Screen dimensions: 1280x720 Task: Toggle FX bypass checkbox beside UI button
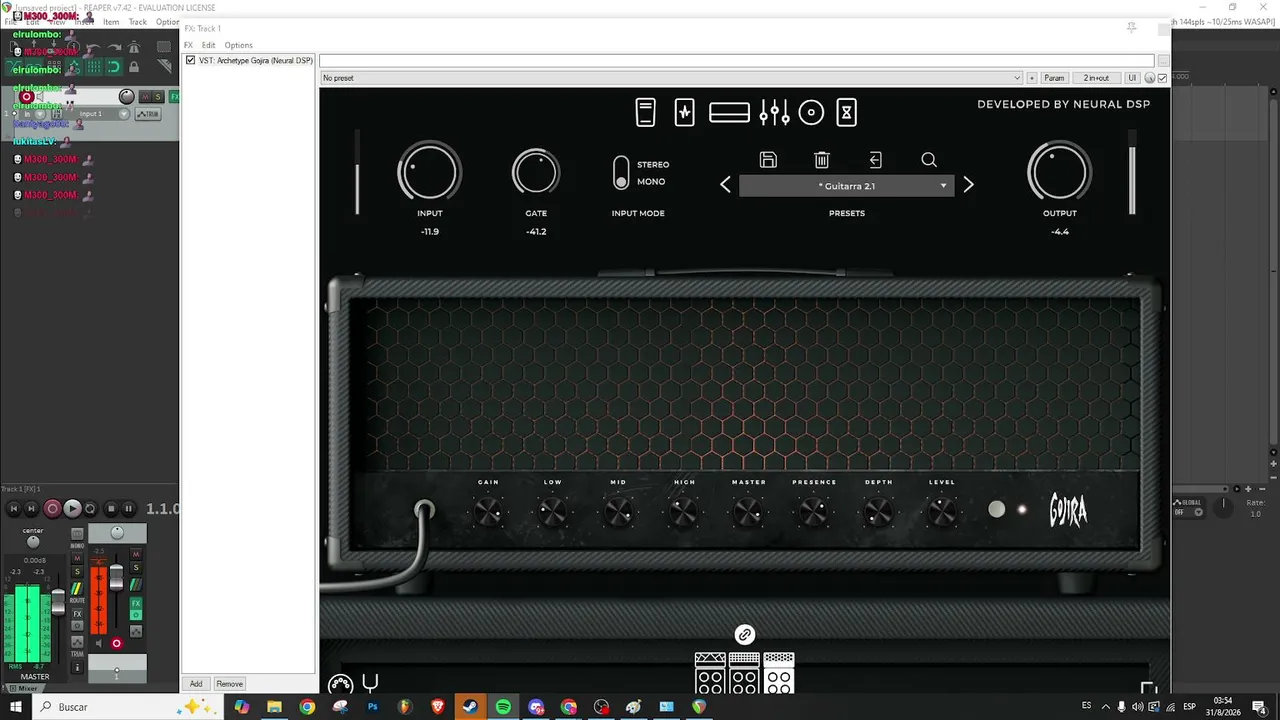pos(1162,78)
